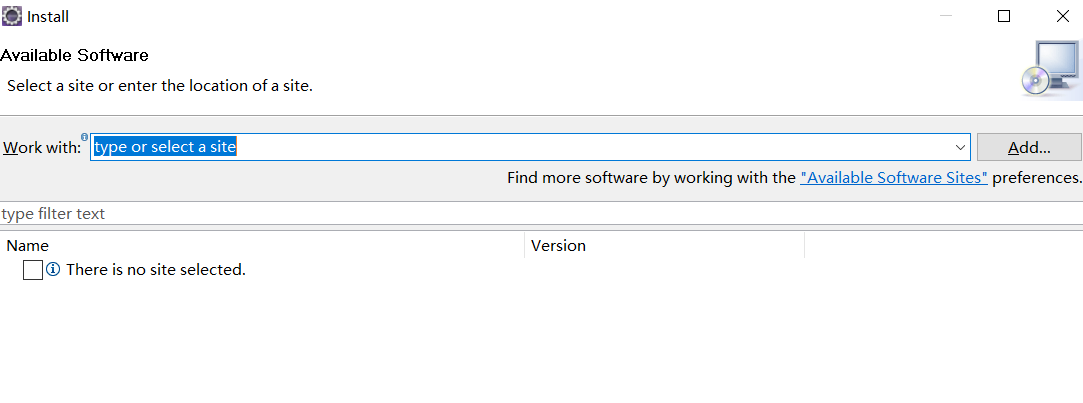Click the Eclipse icon in title bar
The height and width of the screenshot is (403, 1083).
coord(12,16)
